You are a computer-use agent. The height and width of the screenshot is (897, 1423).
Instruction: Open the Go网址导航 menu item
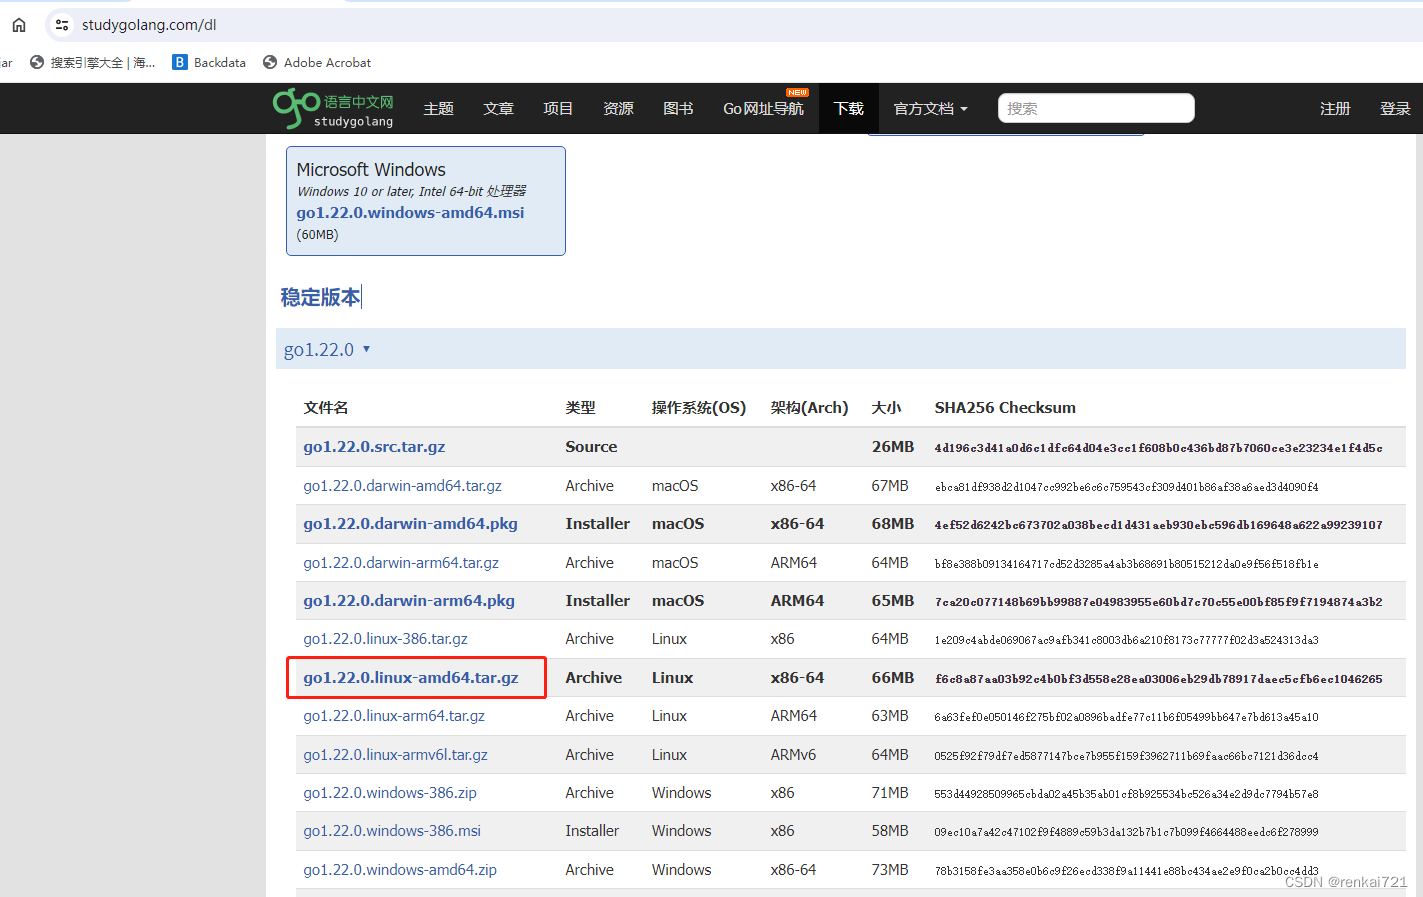[x=763, y=108]
